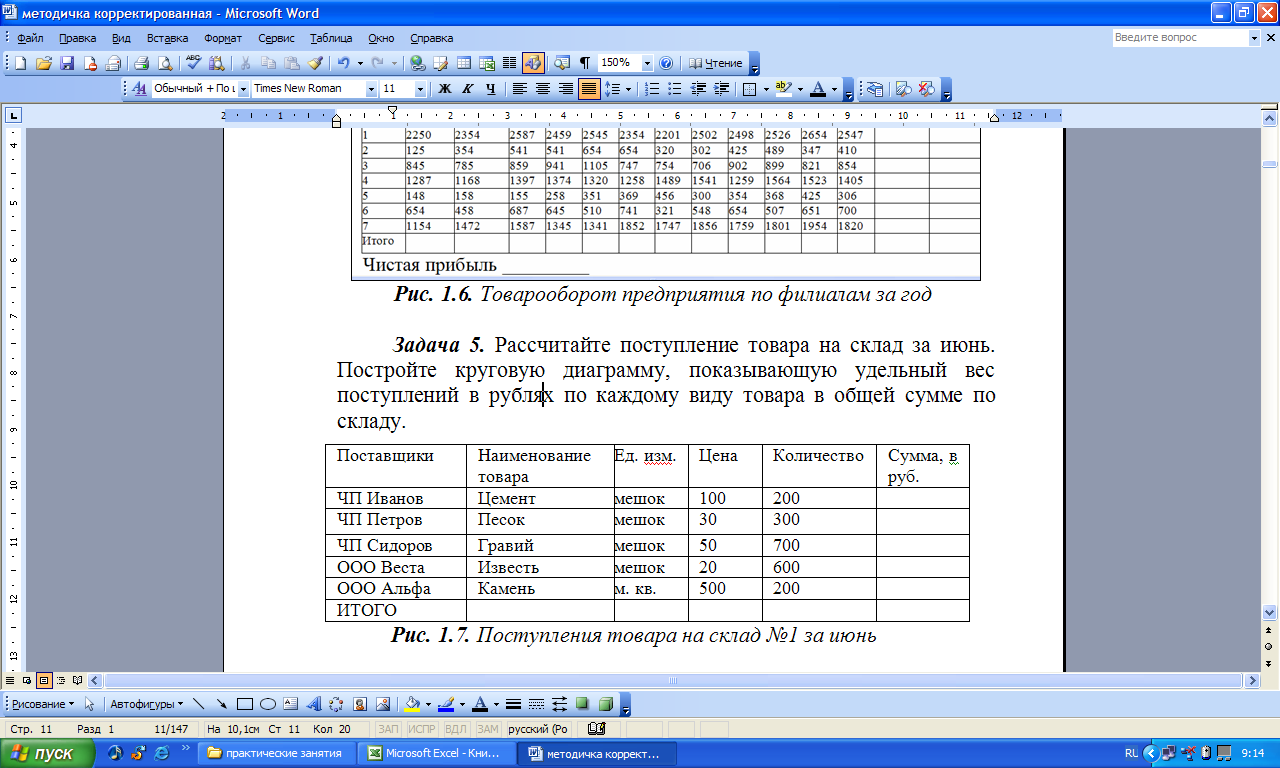Image resolution: width=1280 pixels, height=768 pixels.
Task: Insert a WordArt object
Action: pos(313,703)
